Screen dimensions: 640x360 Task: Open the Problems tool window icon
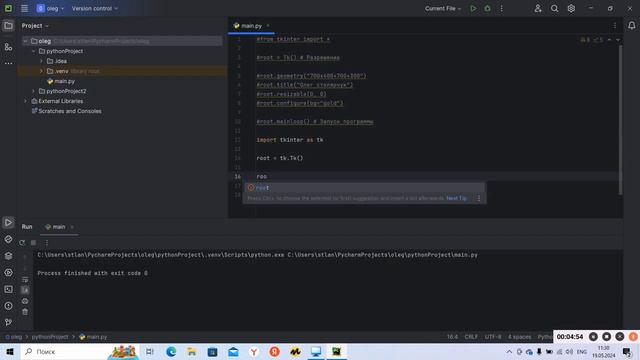point(8,306)
